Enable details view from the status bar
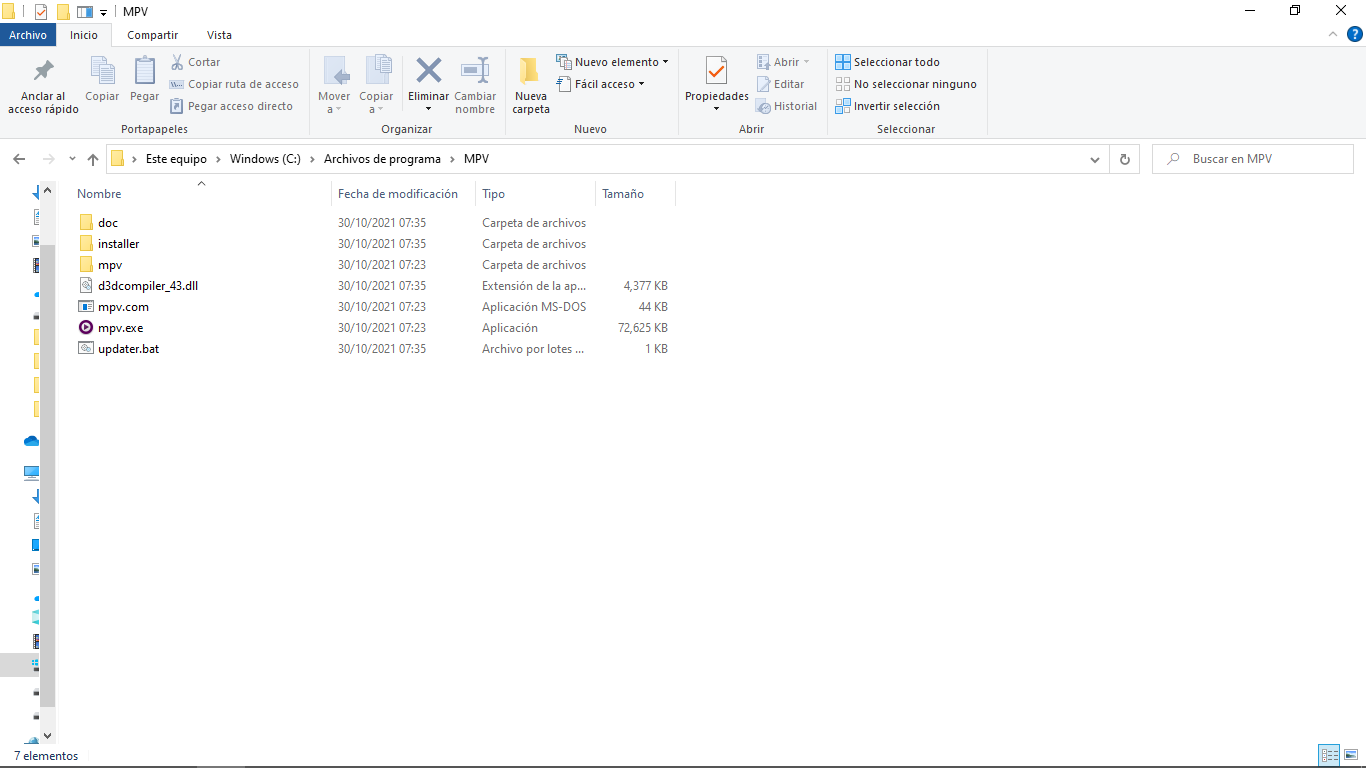 pos(1329,755)
